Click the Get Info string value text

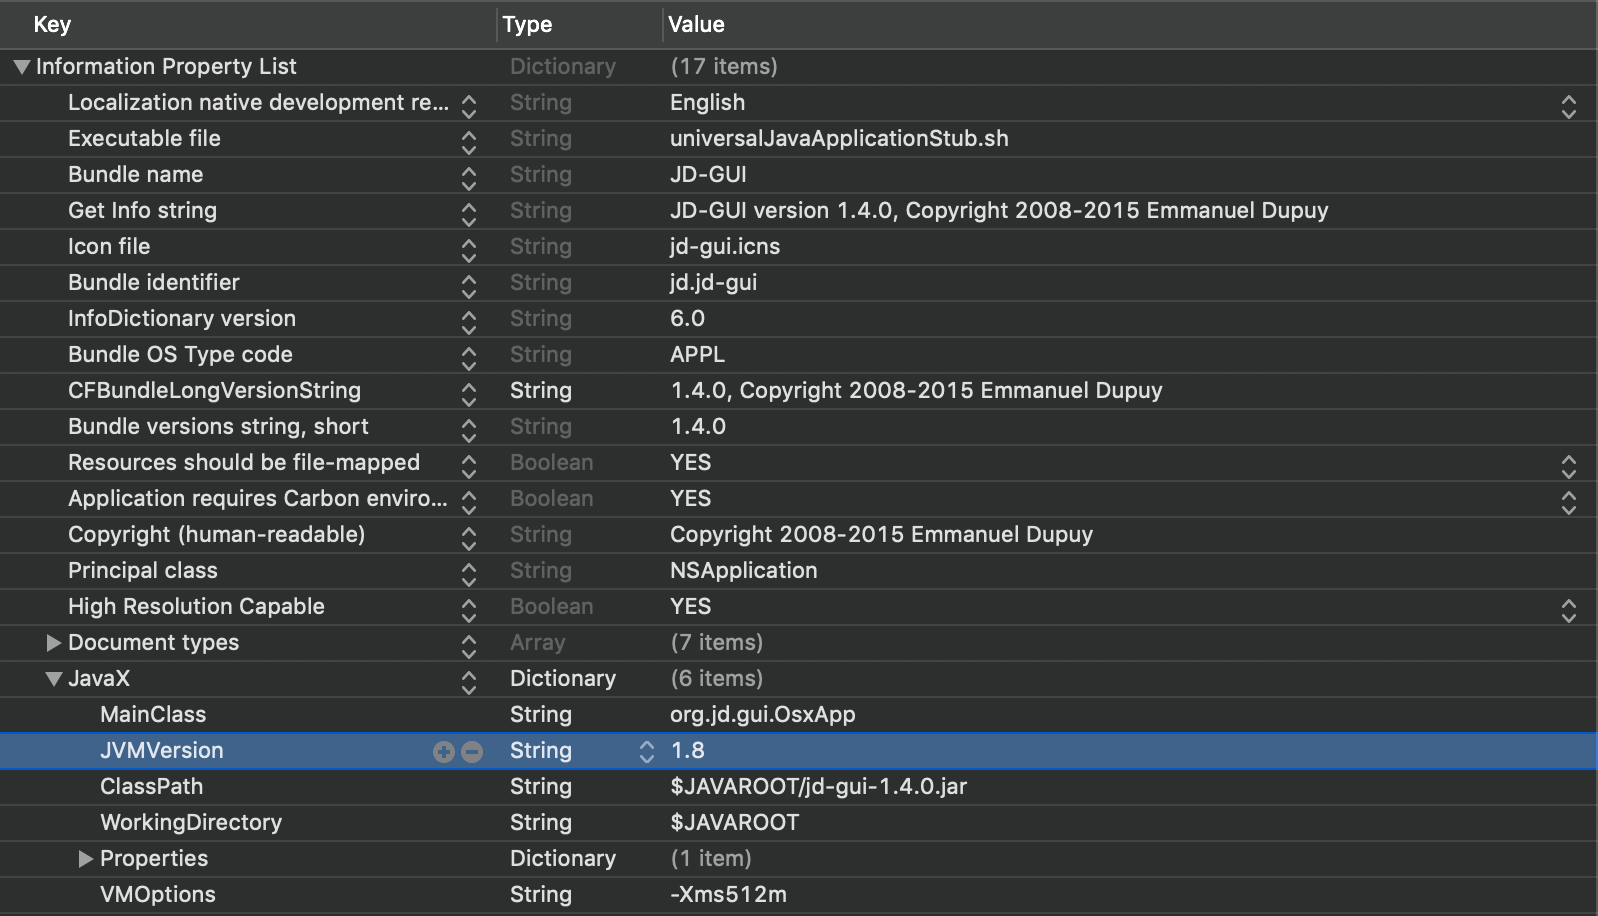(999, 211)
